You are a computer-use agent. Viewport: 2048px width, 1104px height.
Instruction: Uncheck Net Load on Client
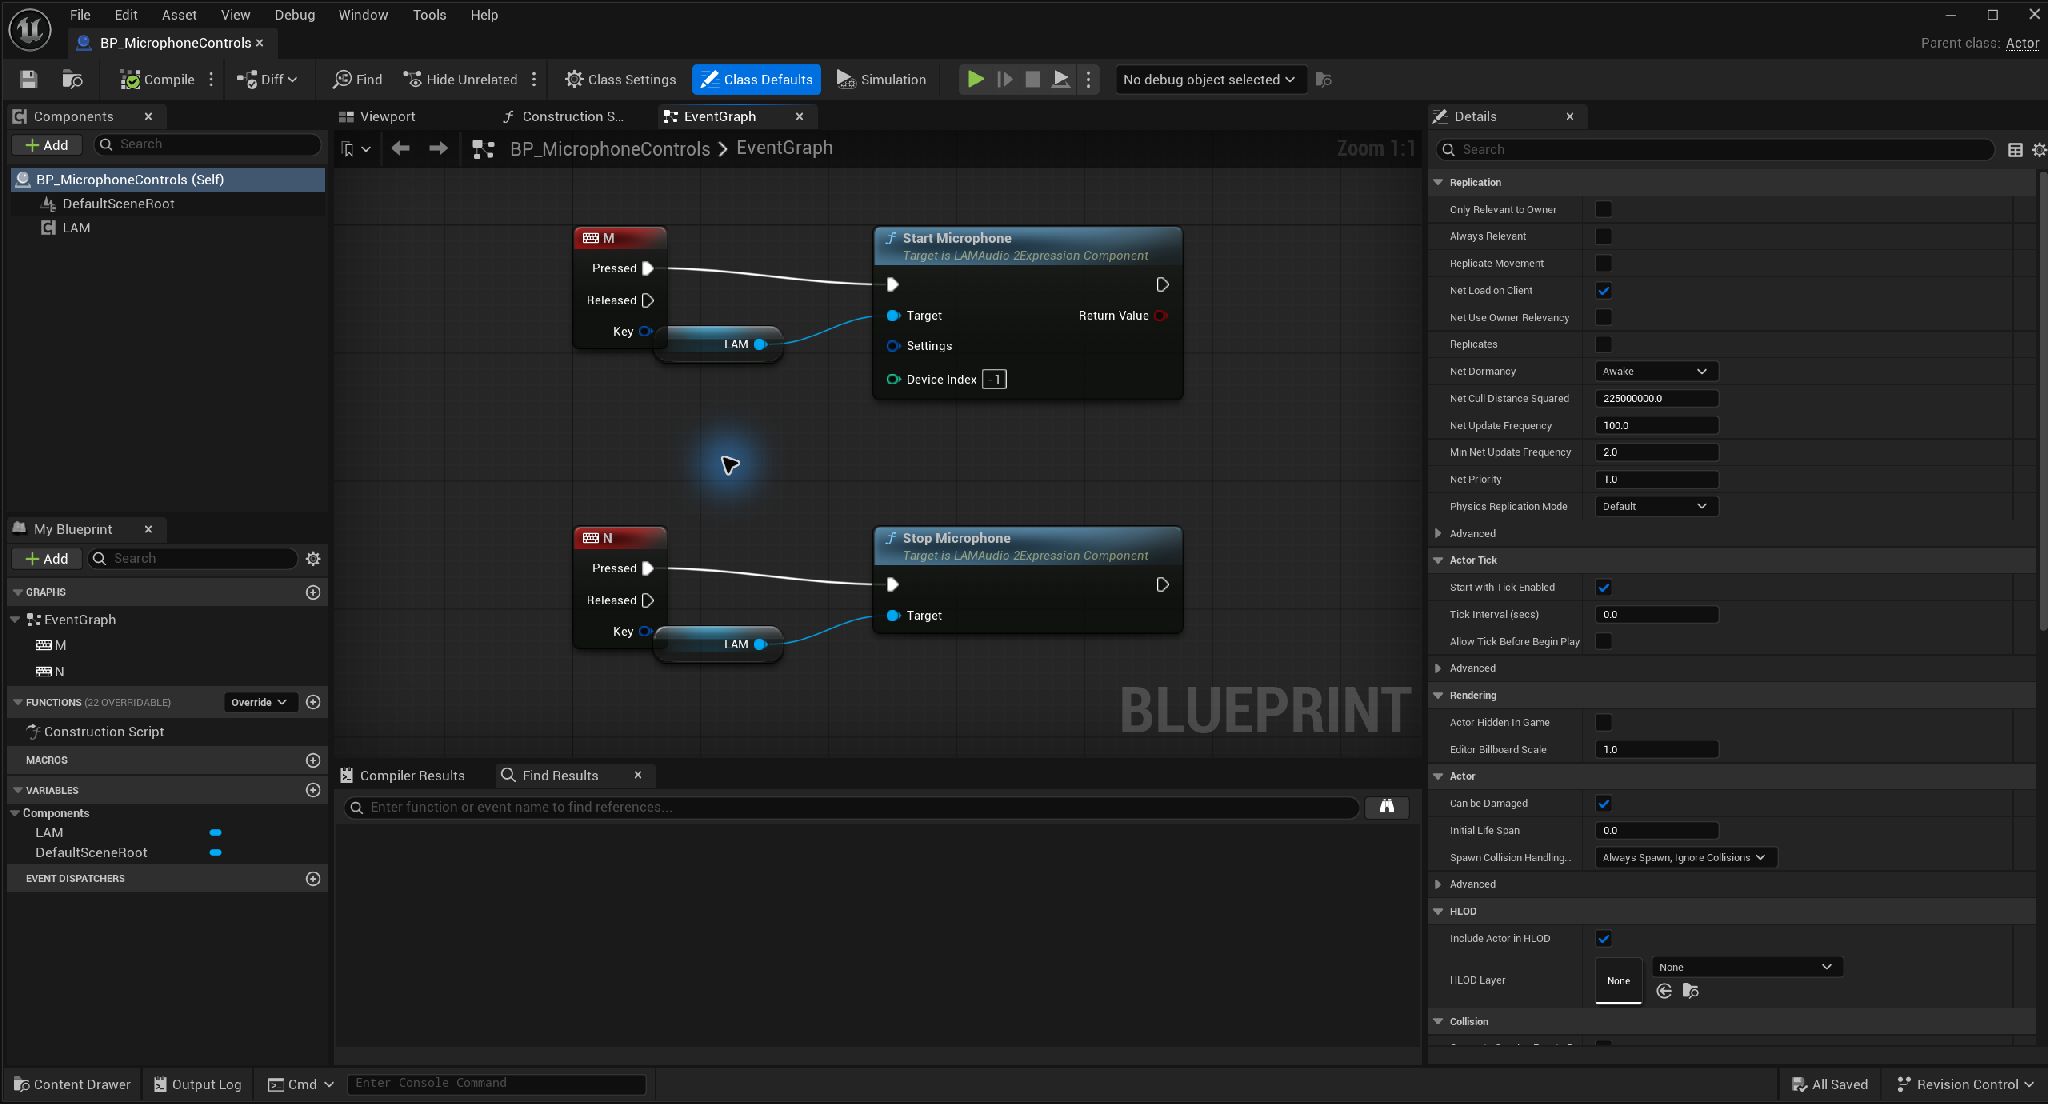1604,291
